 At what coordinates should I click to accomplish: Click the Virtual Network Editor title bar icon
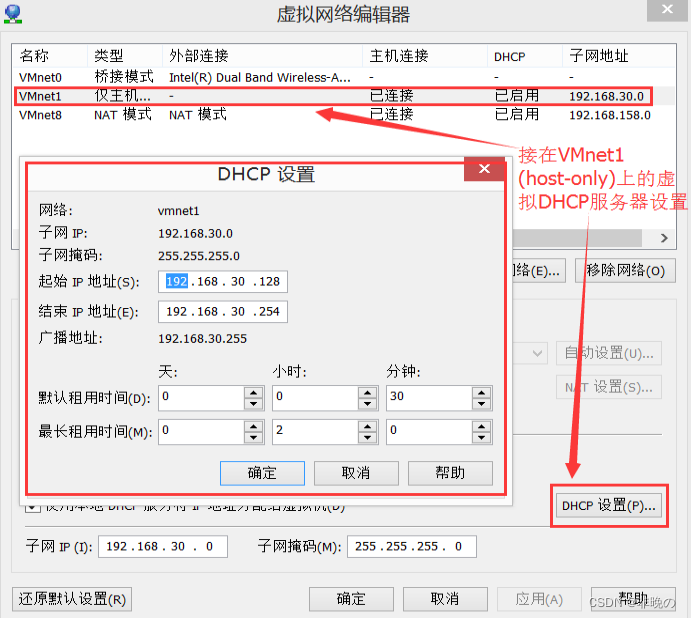(13, 14)
